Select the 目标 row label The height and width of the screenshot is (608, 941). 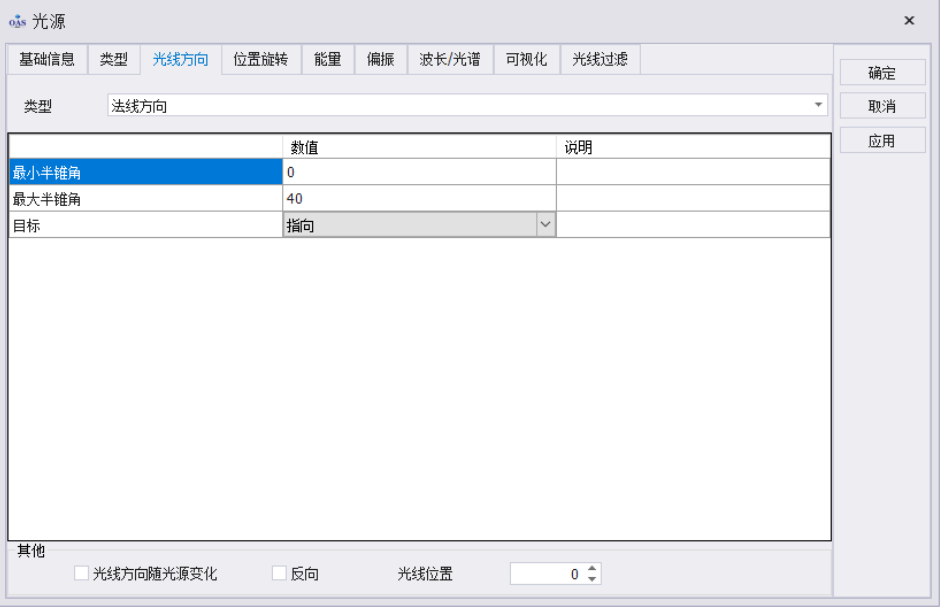click(146, 225)
